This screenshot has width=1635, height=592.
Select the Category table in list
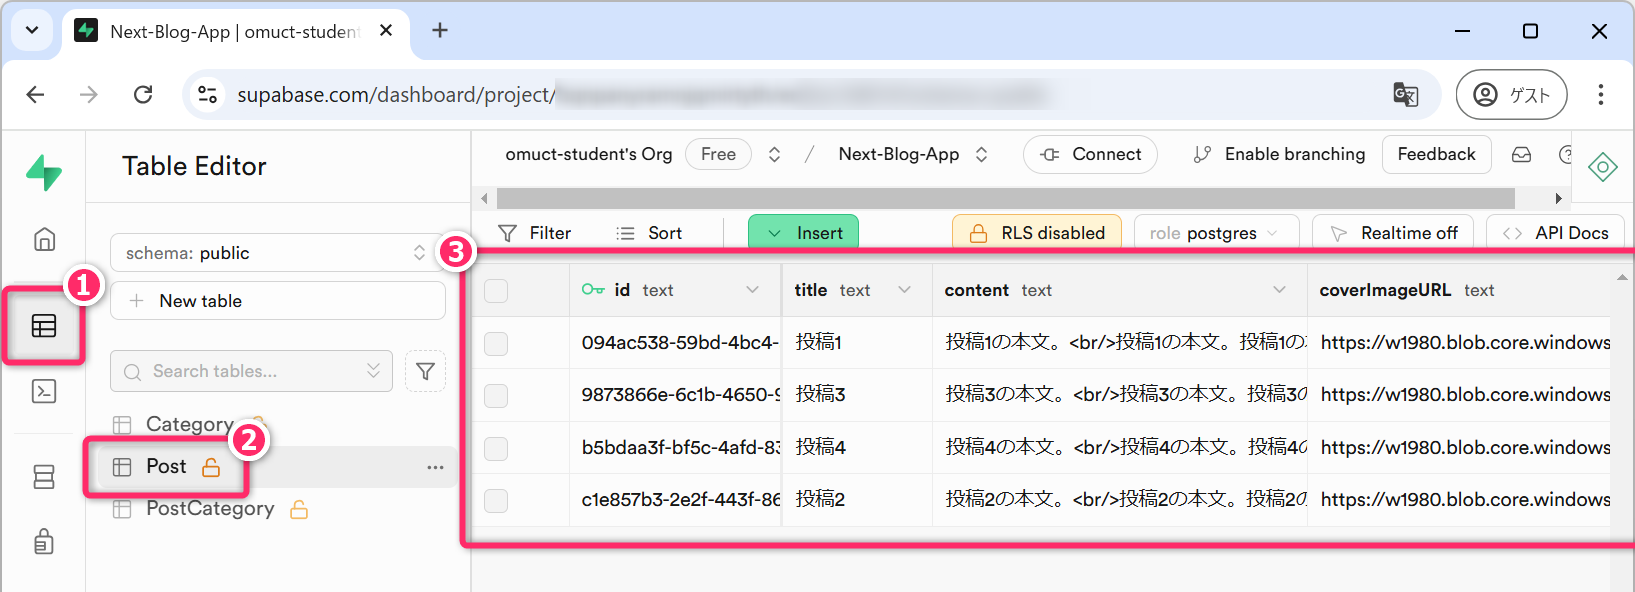pyautogui.click(x=189, y=424)
